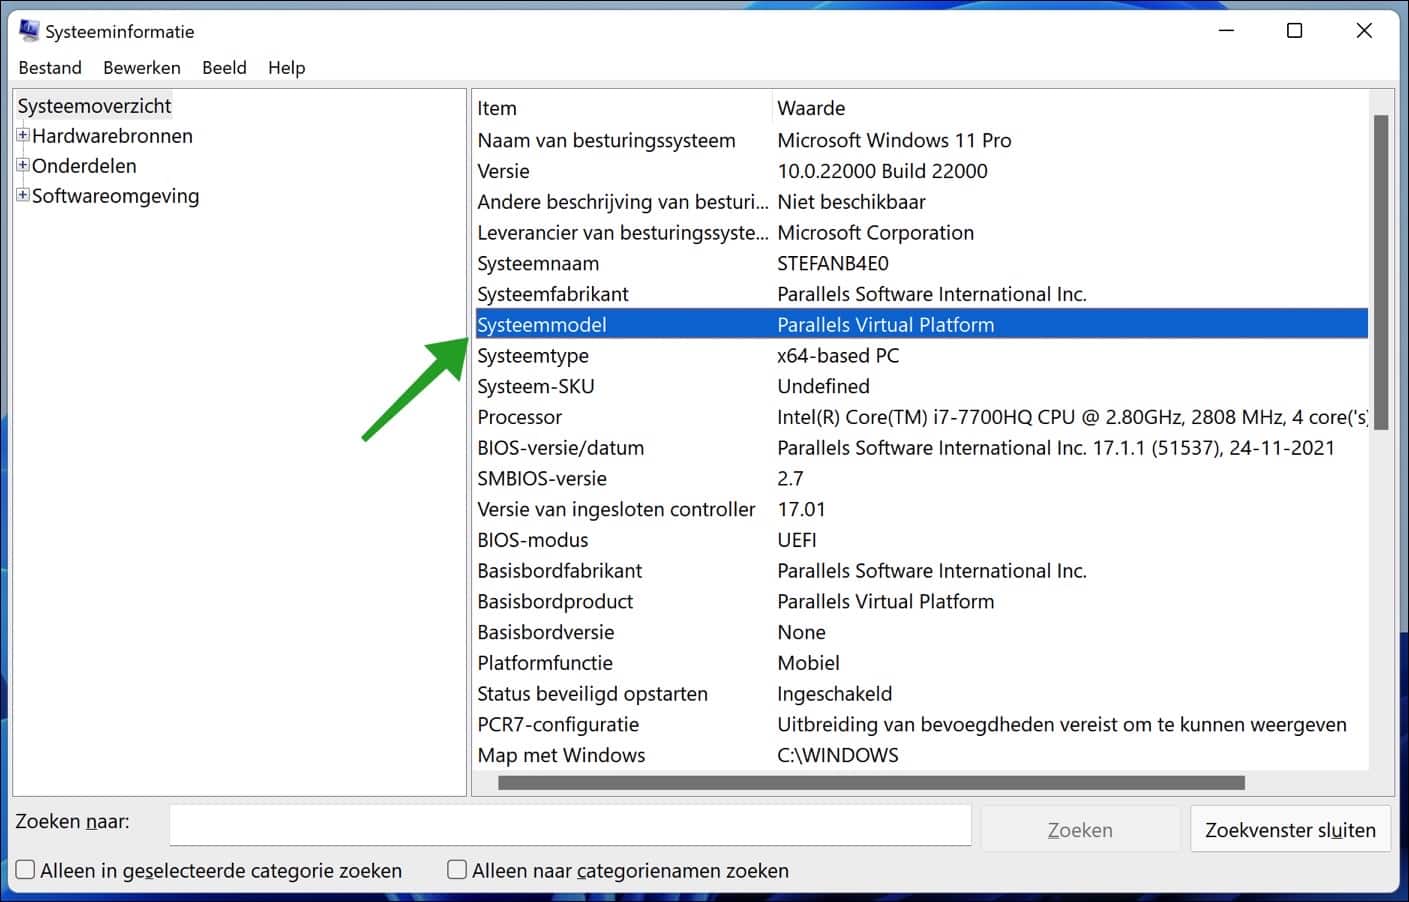Image resolution: width=1409 pixels, height=902 pixels.
Task: Open the Bewerken menu
Action: pos(141,67)
